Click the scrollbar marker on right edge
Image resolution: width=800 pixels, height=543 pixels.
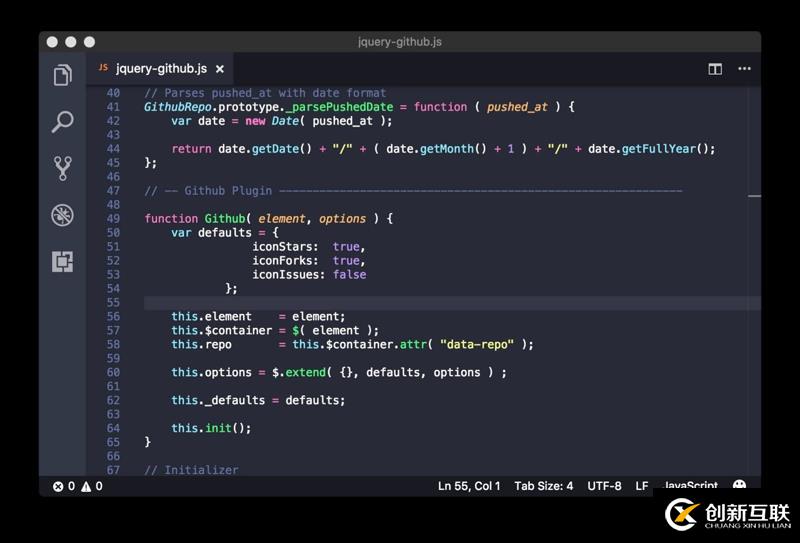click(755, 195)
